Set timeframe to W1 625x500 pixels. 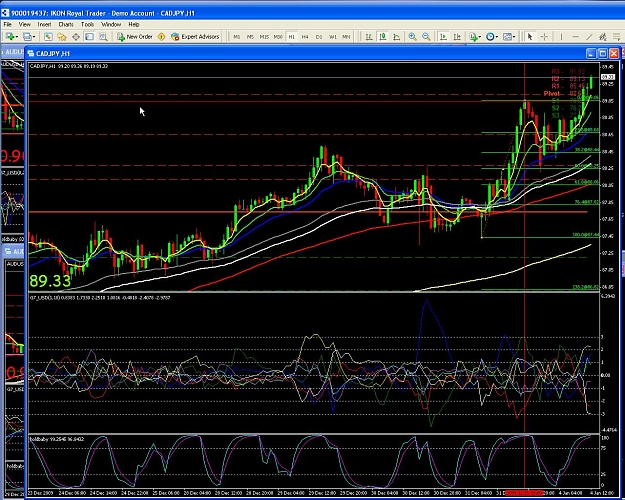tap(333, 37)
